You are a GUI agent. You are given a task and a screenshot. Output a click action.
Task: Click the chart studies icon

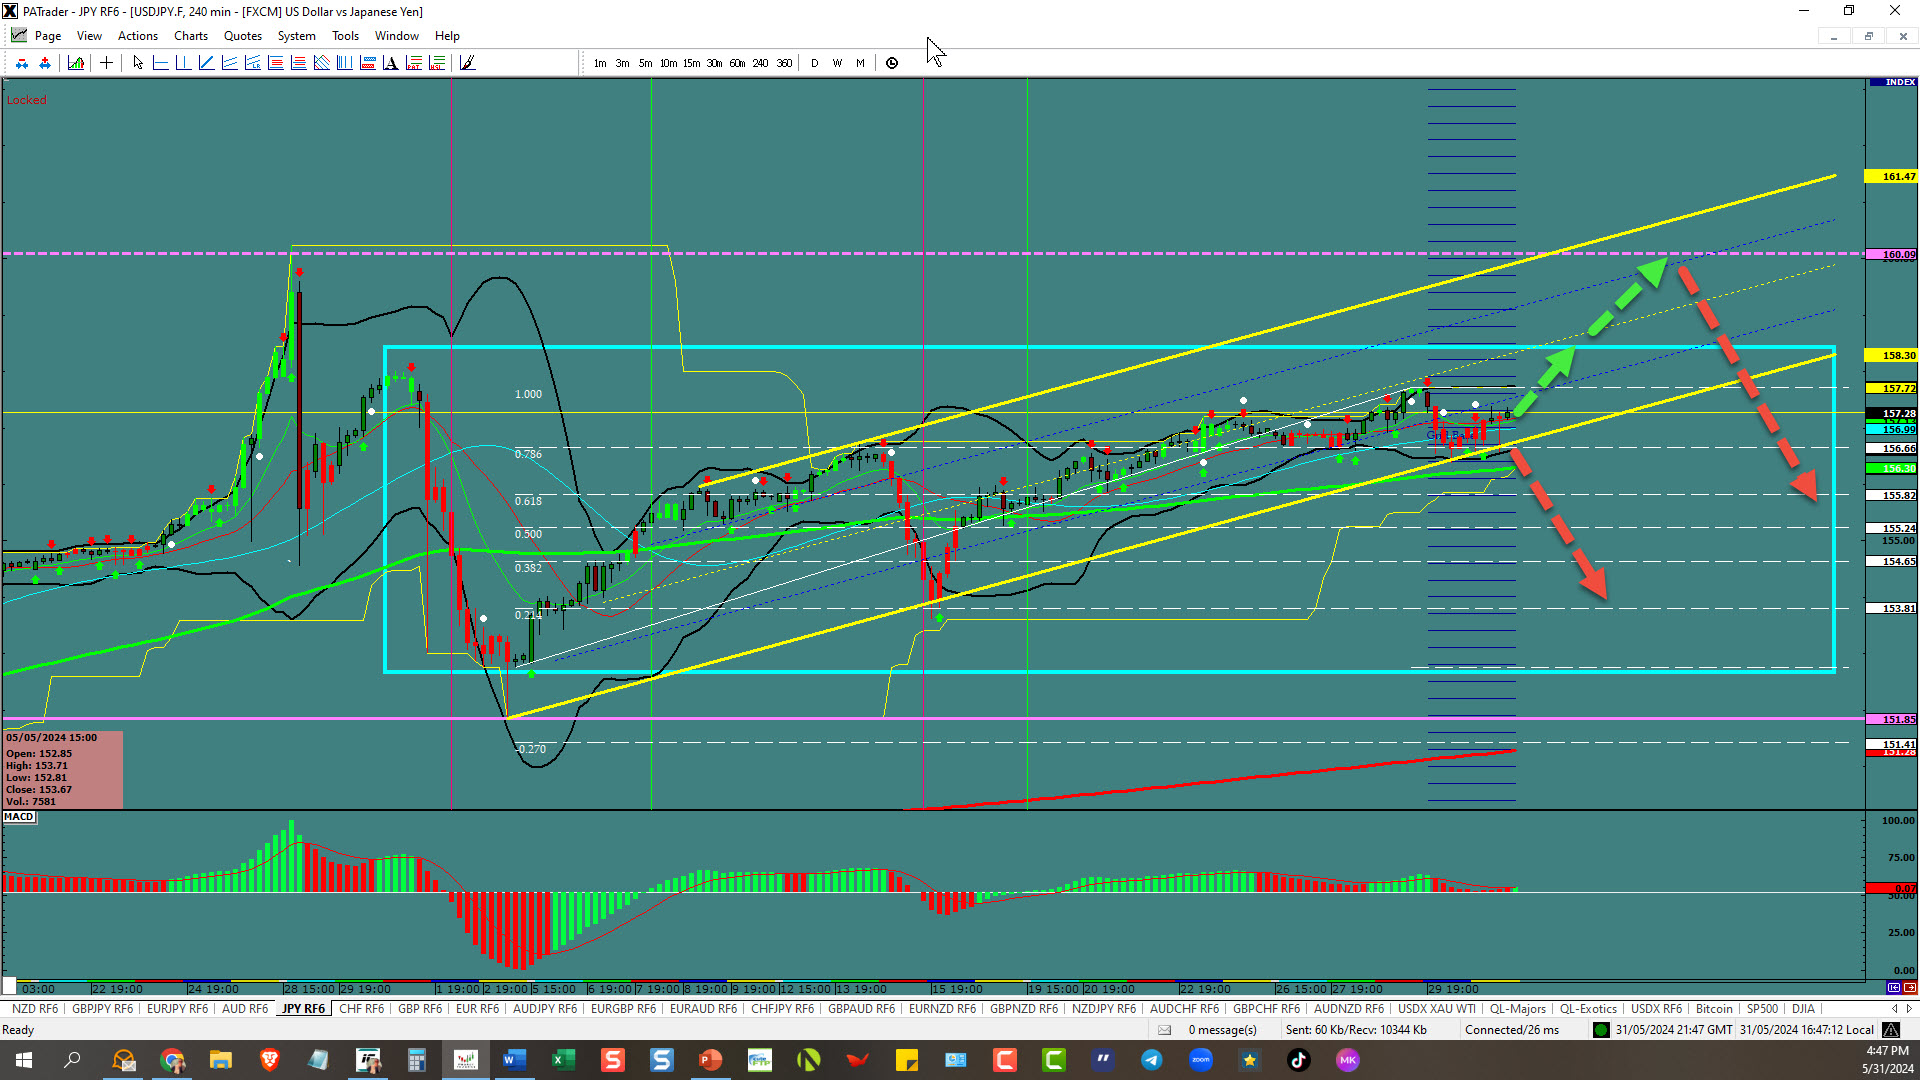(x=75, y=63)
